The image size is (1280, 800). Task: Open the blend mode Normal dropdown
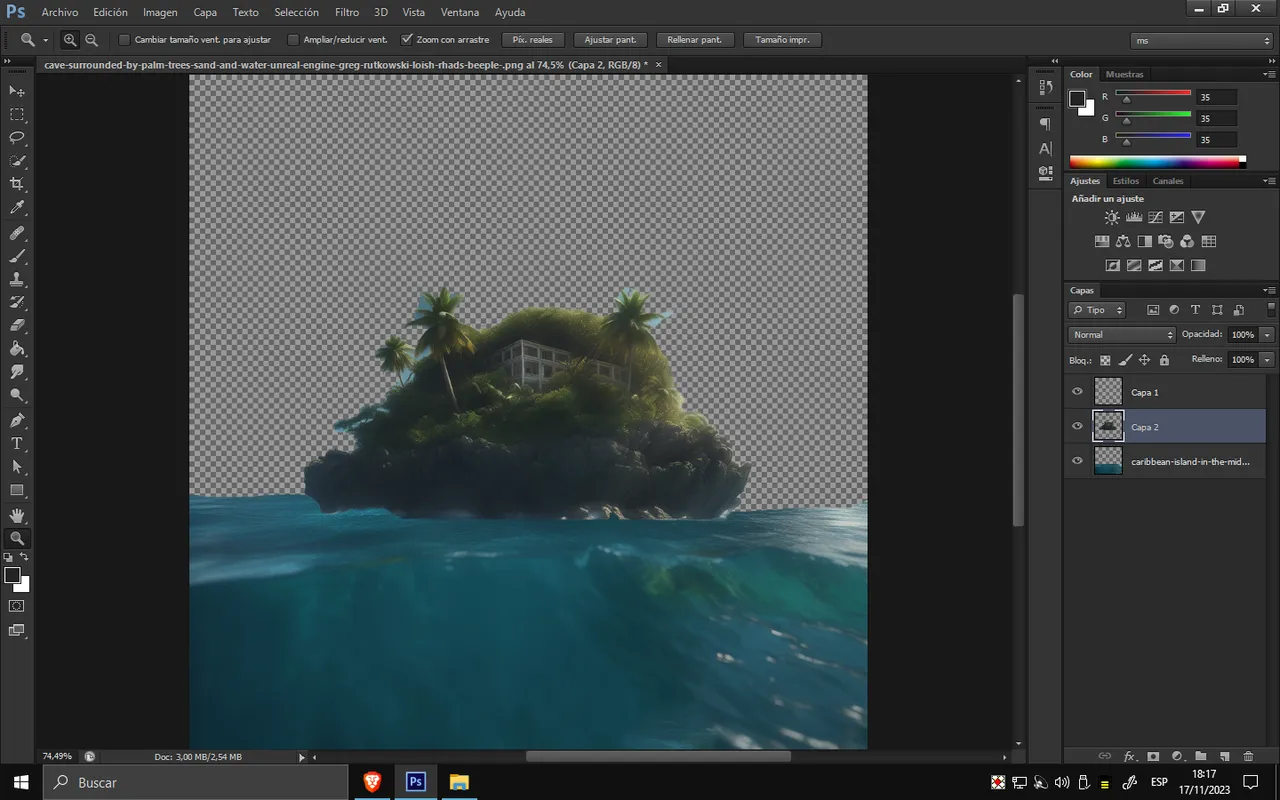[1122, 335]
